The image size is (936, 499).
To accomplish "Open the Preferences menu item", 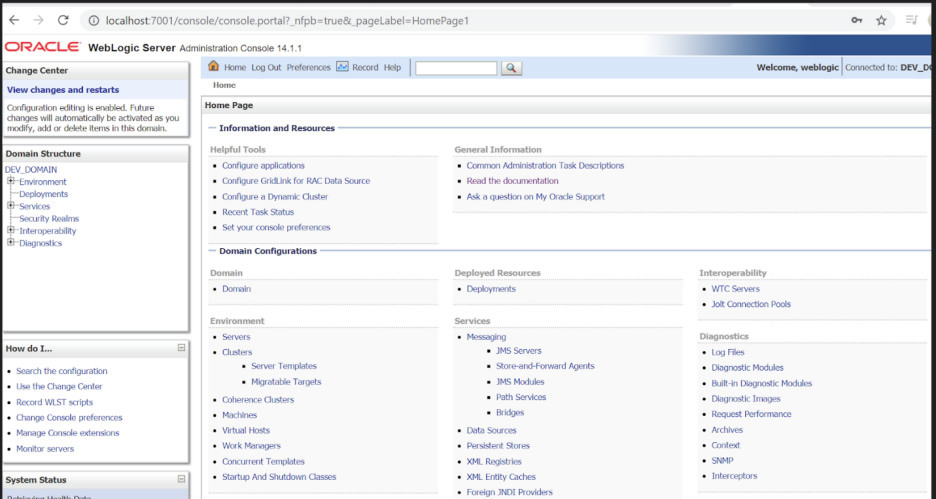I will point(308,68).
